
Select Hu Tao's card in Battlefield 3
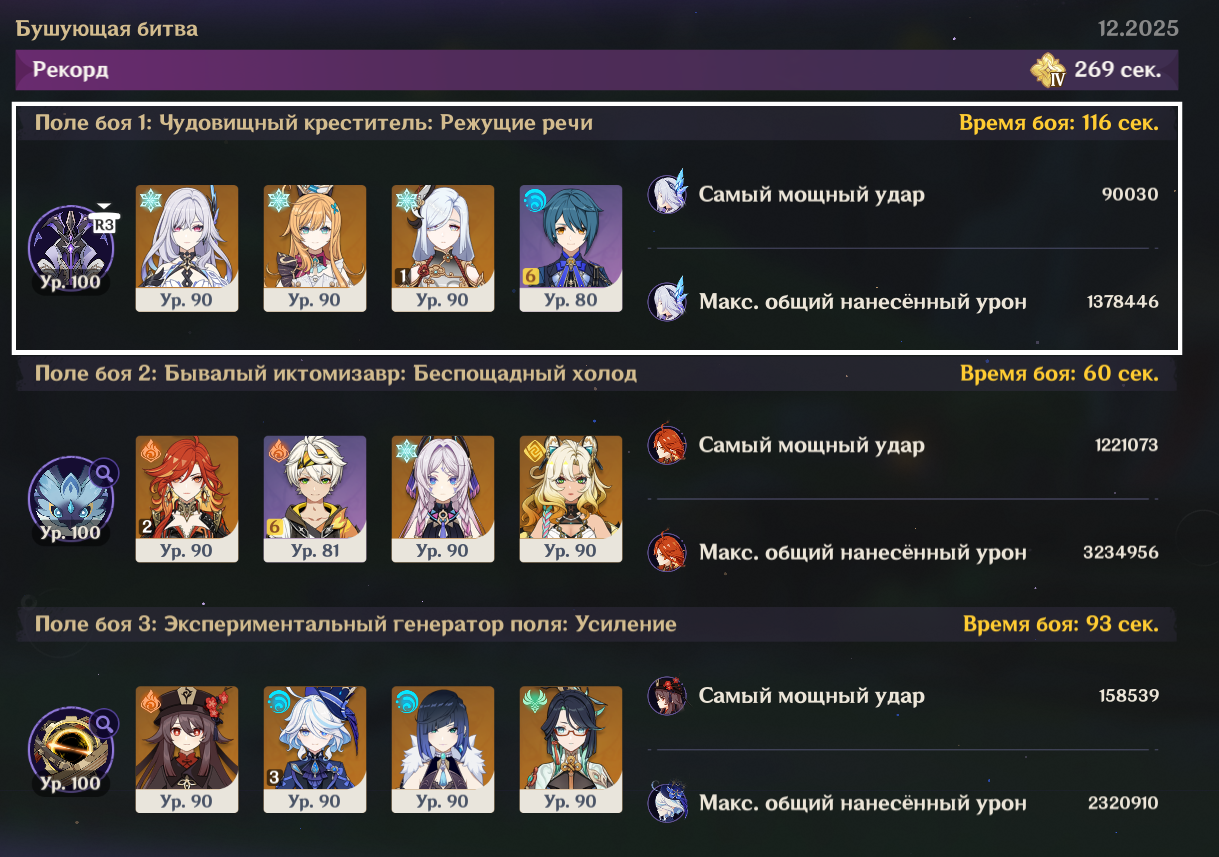(187, 750)
